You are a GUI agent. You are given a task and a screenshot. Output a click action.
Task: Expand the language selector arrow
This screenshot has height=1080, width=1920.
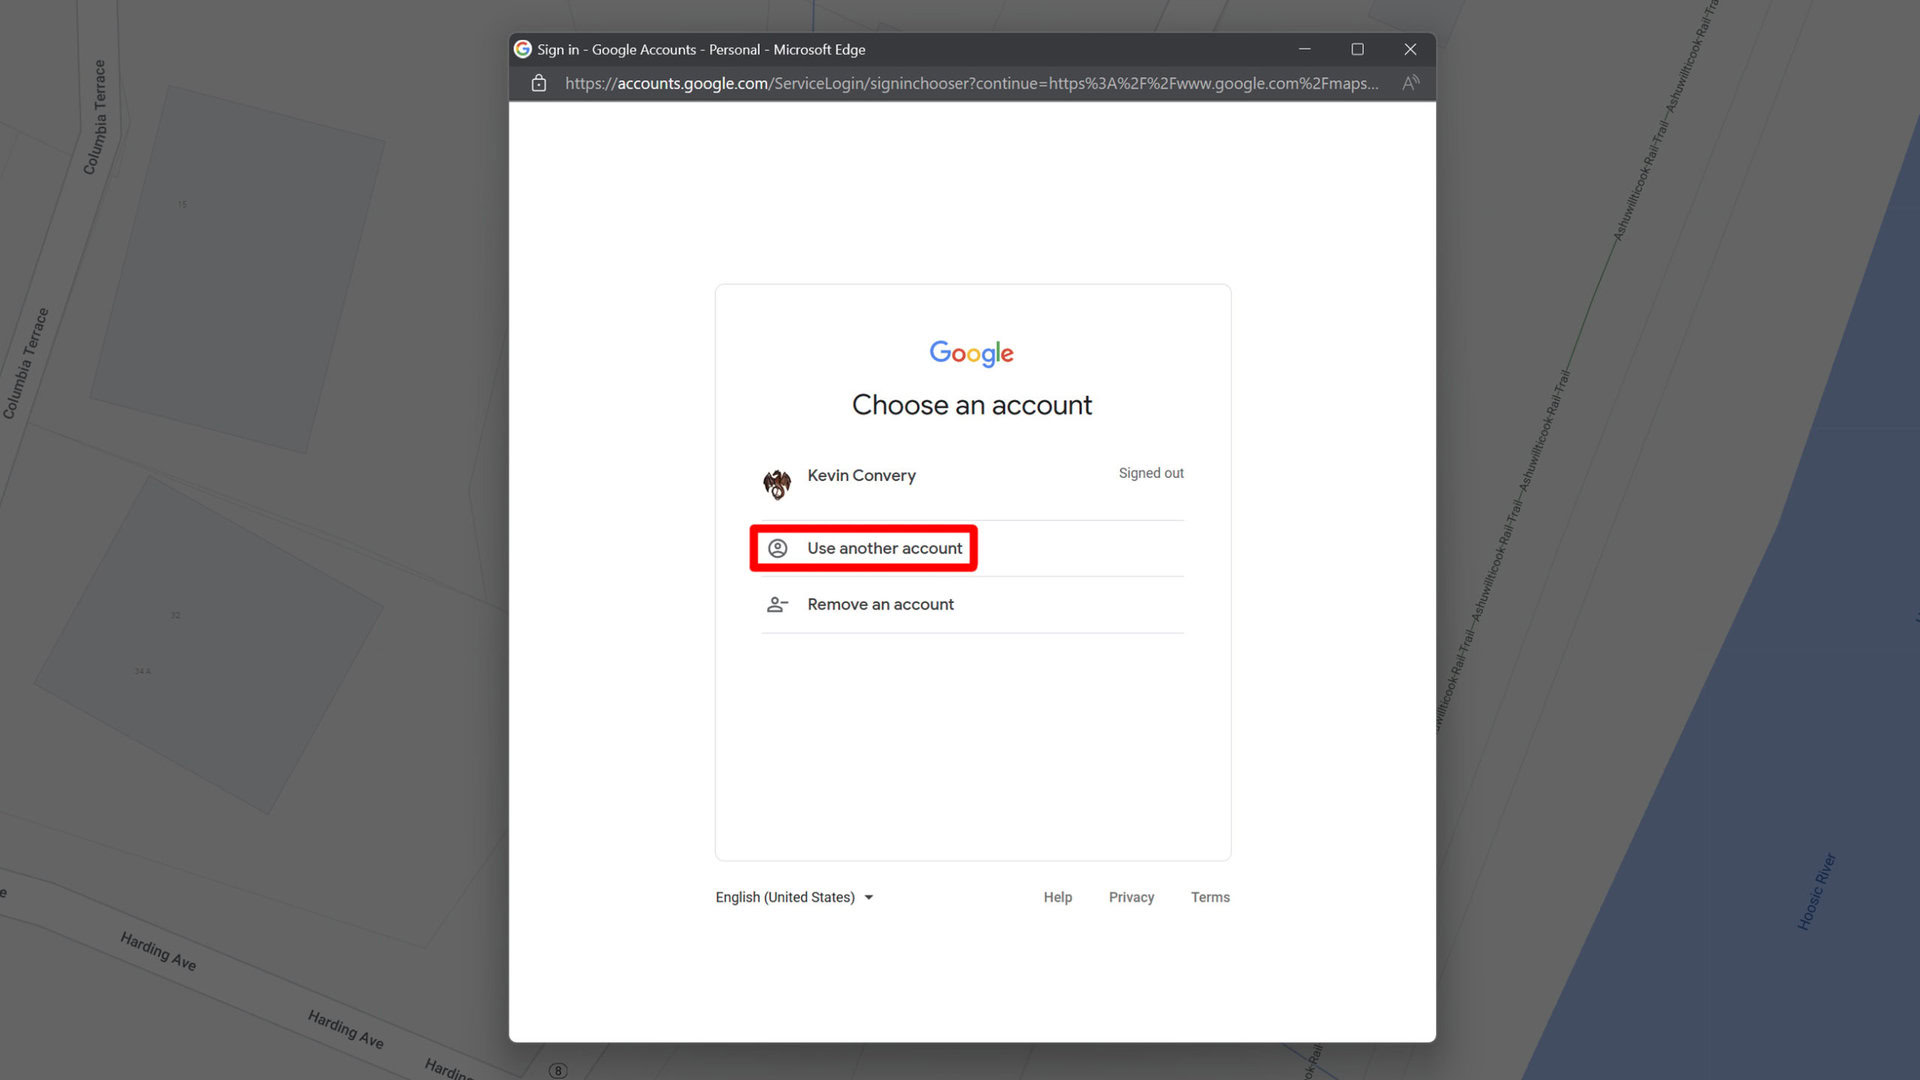(x=869, y=897)
